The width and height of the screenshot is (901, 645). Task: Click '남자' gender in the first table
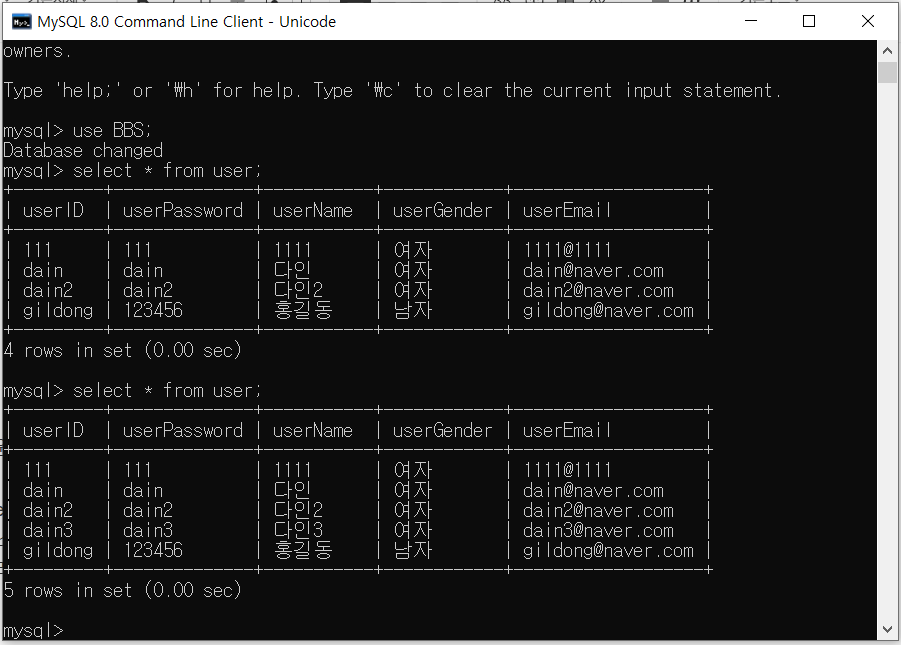coord(413,310)
